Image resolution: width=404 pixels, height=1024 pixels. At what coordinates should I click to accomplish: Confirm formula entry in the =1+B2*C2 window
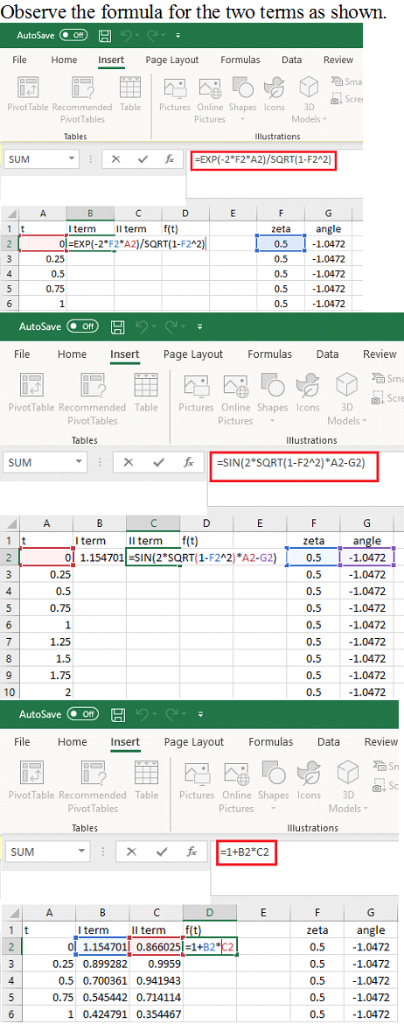161,852
